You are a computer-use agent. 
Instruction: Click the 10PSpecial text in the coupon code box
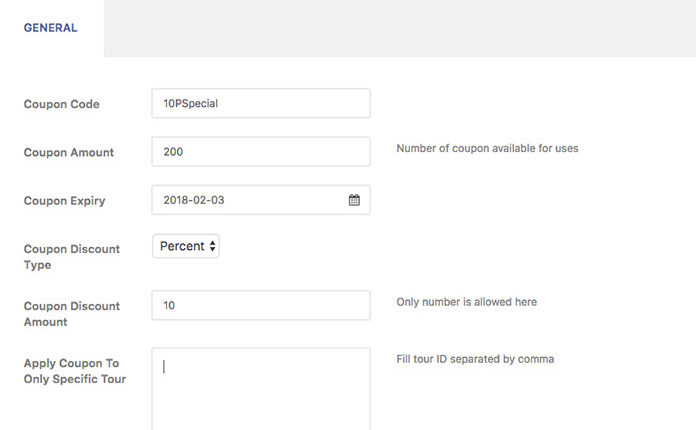190,103
